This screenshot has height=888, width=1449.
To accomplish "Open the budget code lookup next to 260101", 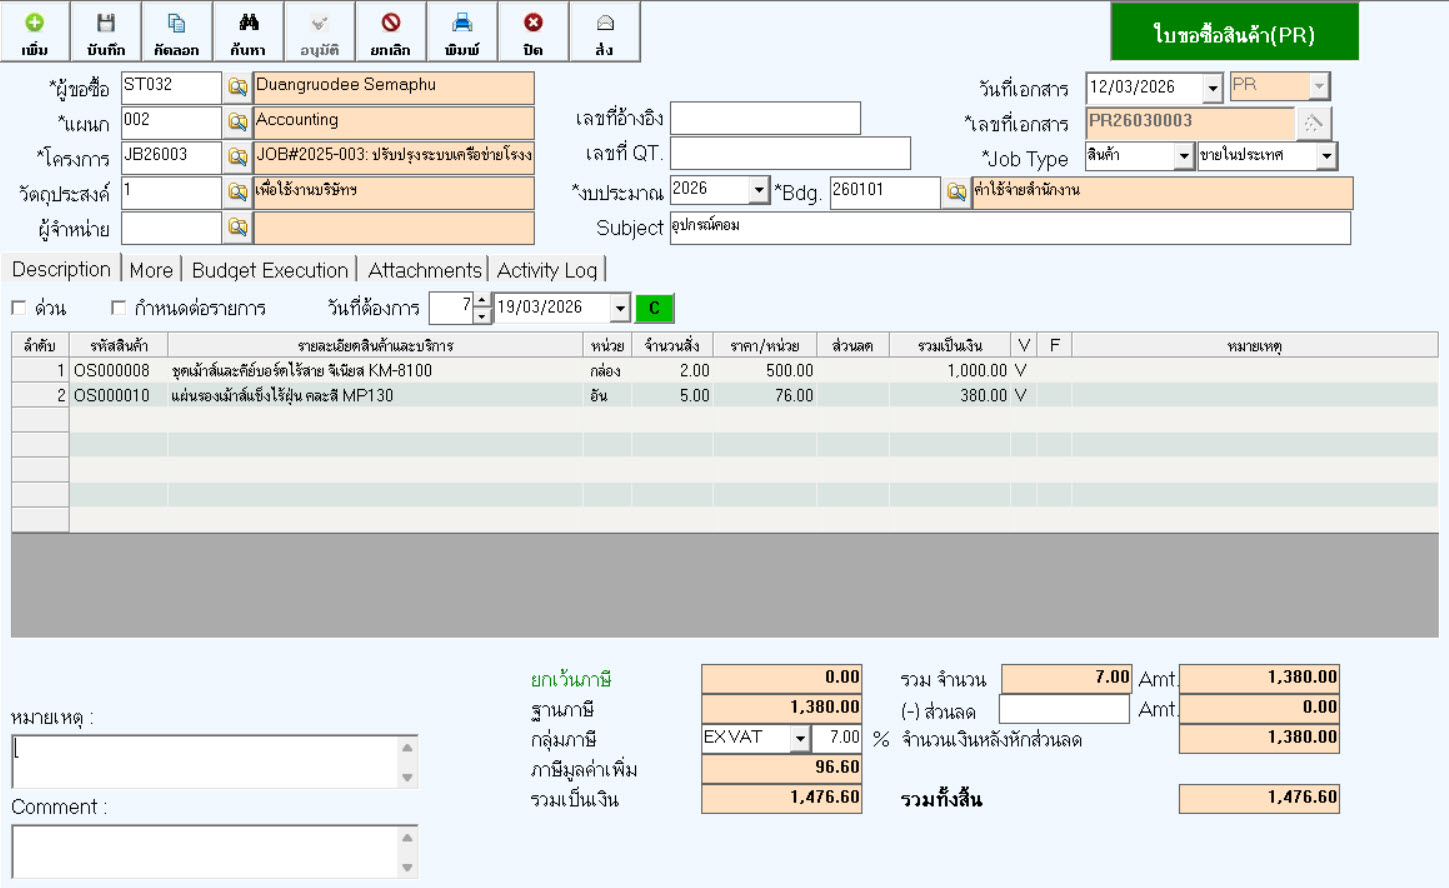I will [956, 192].
